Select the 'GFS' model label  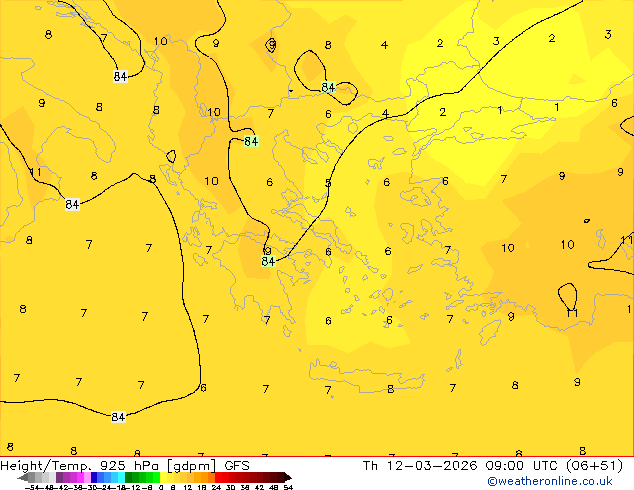pyautogui.click(x=237, y=466)
